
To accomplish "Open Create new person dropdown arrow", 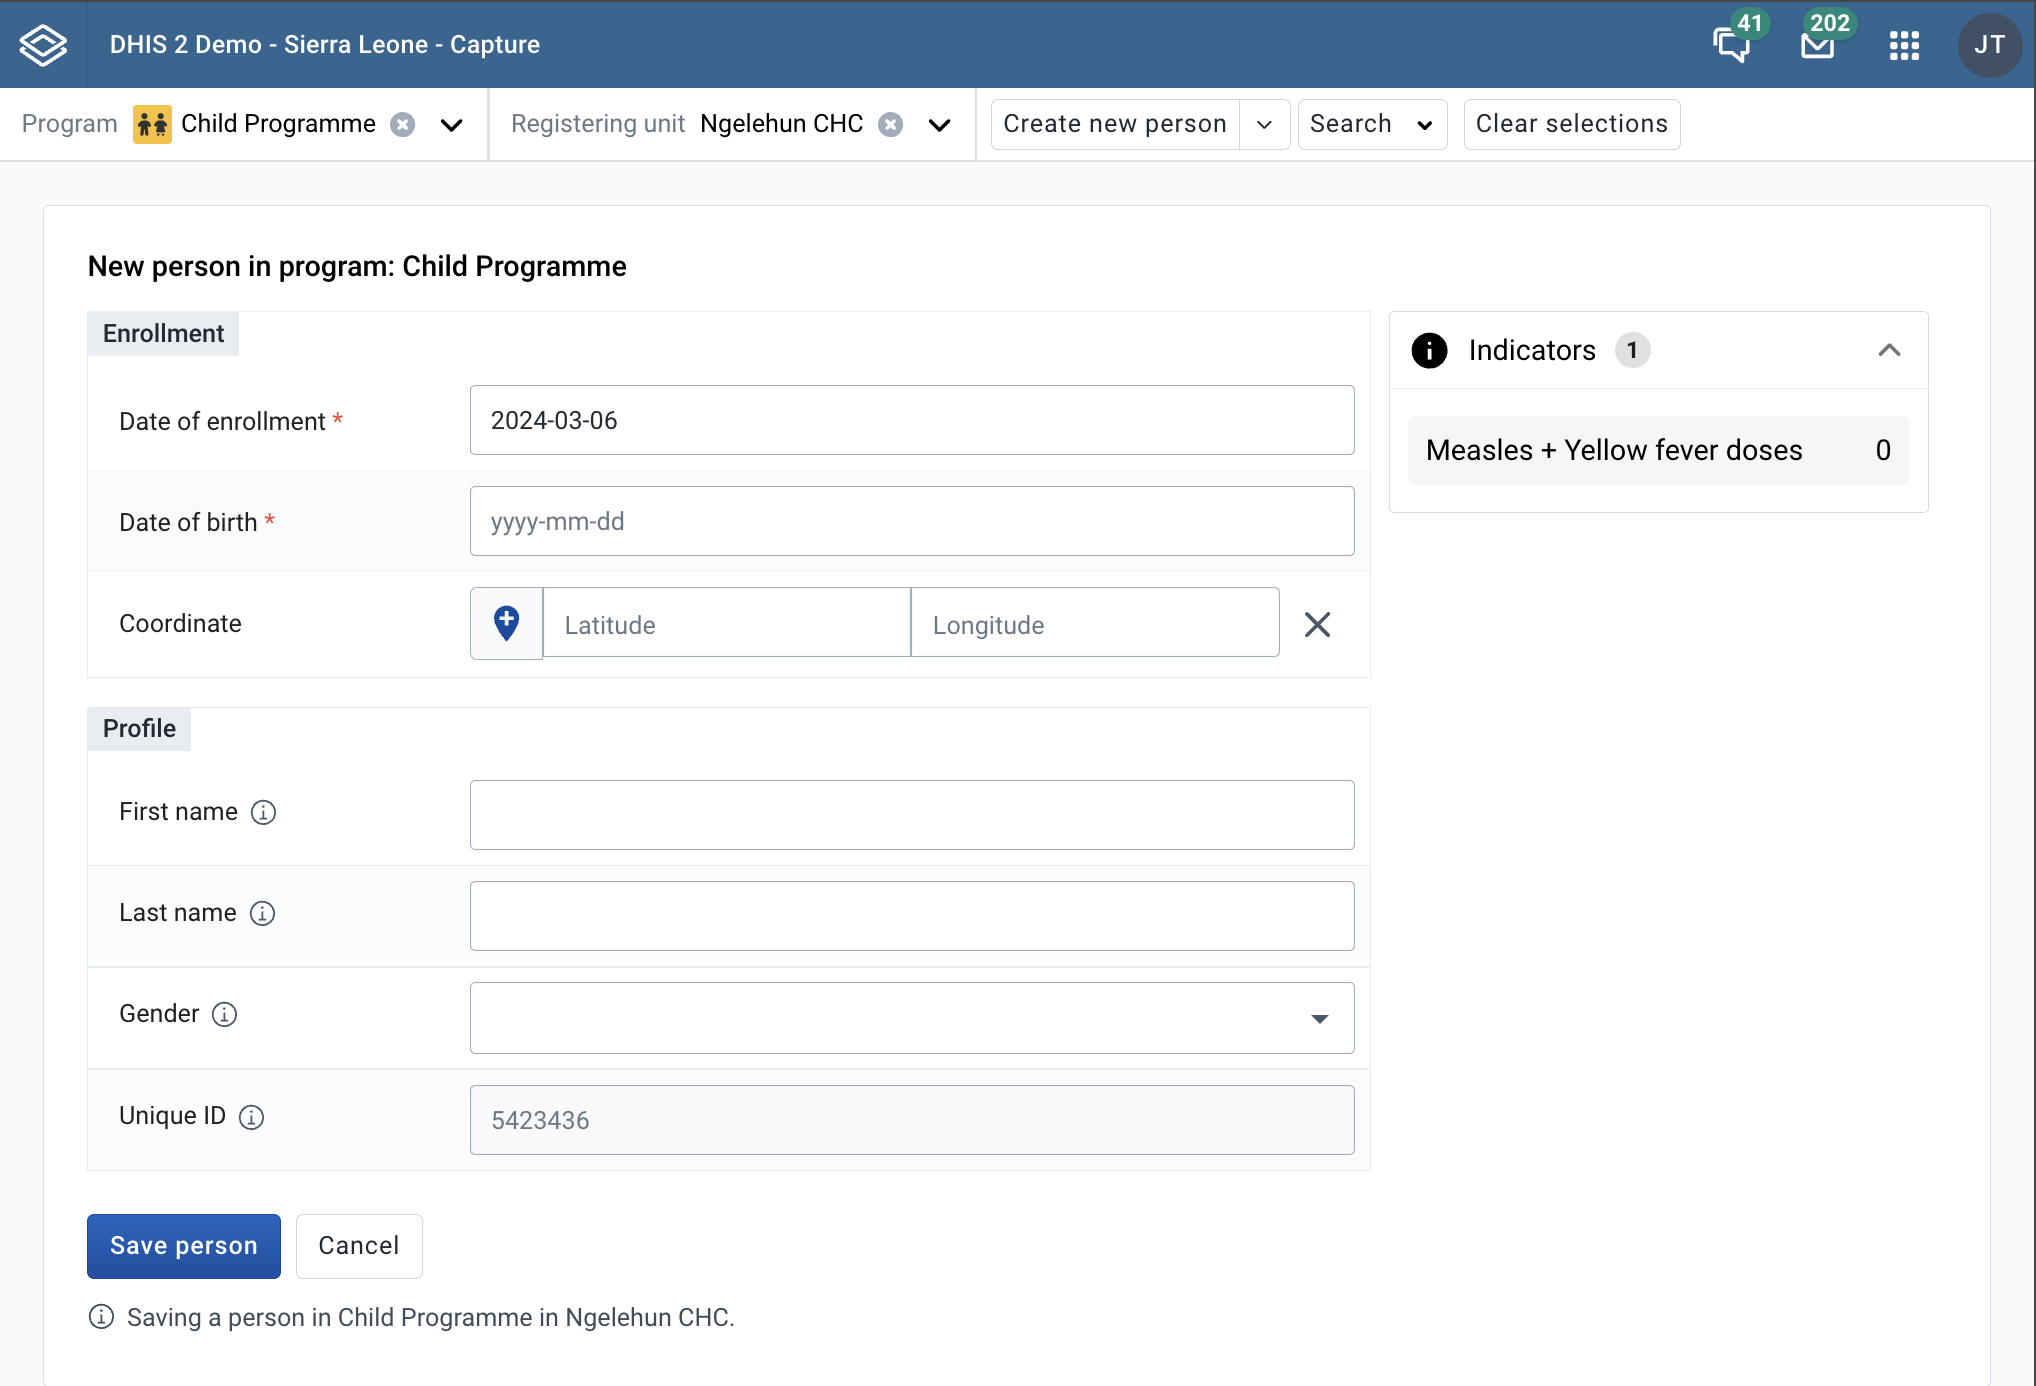I will tap(1265, 125).
